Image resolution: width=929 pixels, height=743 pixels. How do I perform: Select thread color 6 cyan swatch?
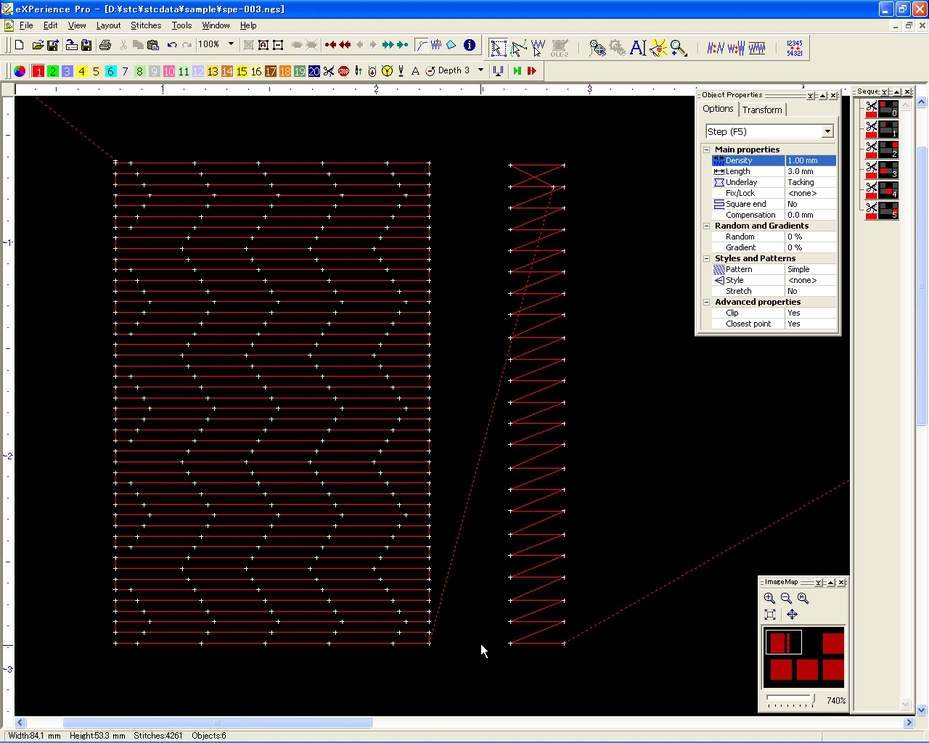(111, 71)
